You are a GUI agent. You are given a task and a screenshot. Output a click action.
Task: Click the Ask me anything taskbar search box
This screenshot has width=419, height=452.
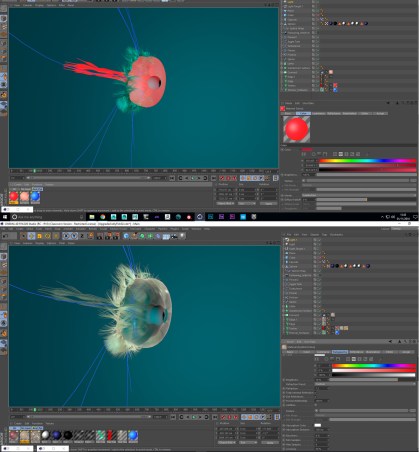click(x=49, y=217)
